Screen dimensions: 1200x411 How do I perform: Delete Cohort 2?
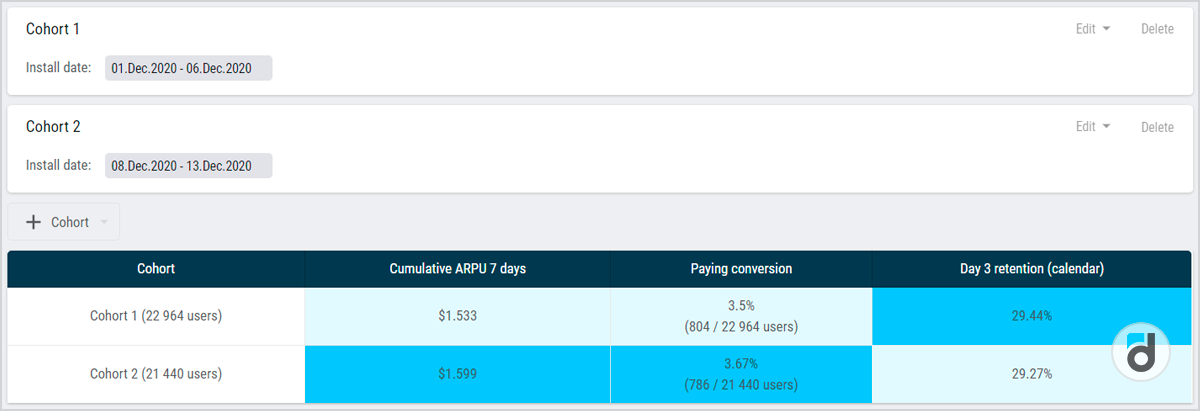pos(1157,127)
